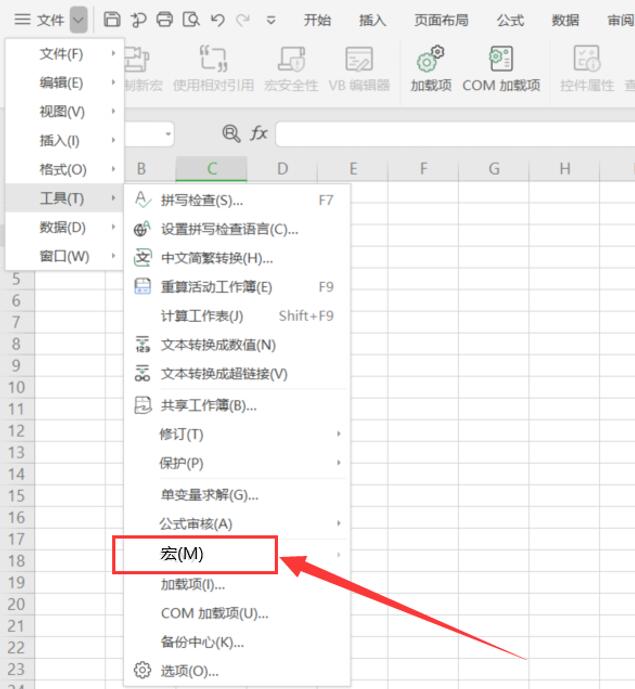The width and height of the screenshot is (635, 689).
Task: Choose 单变量求解(G) menu item
Action: pos(237,495)
